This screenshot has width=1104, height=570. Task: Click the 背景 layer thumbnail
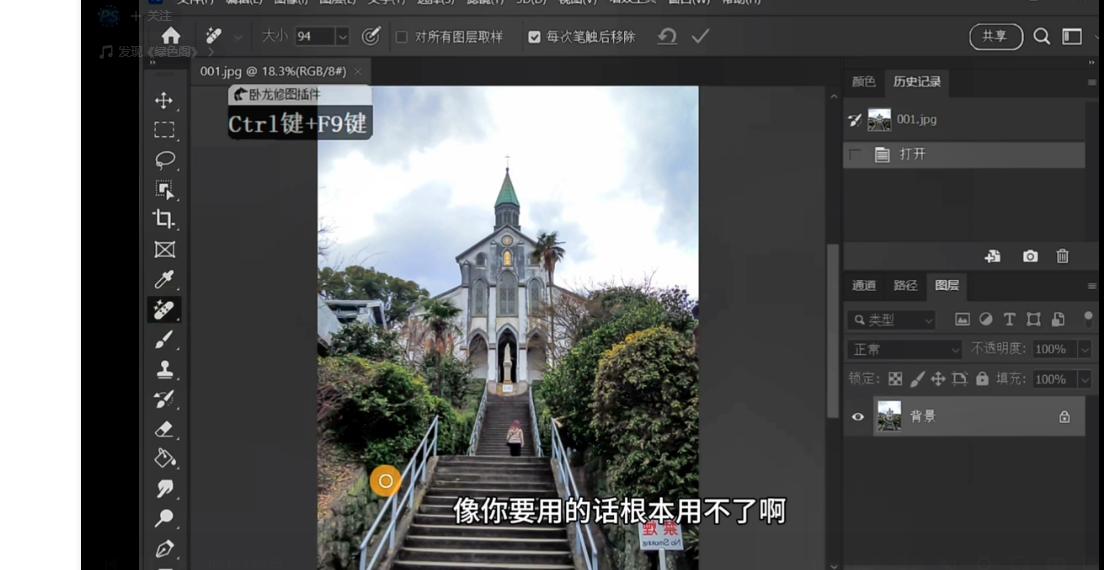click(889, 416)
